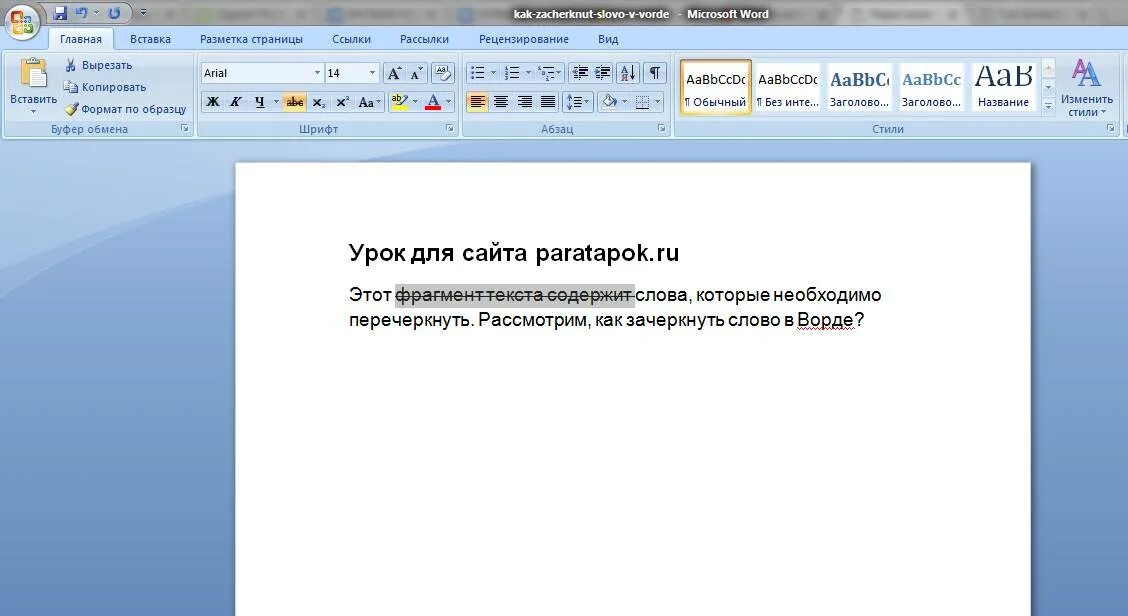Toggle subscript formatting

click(319, 102)
